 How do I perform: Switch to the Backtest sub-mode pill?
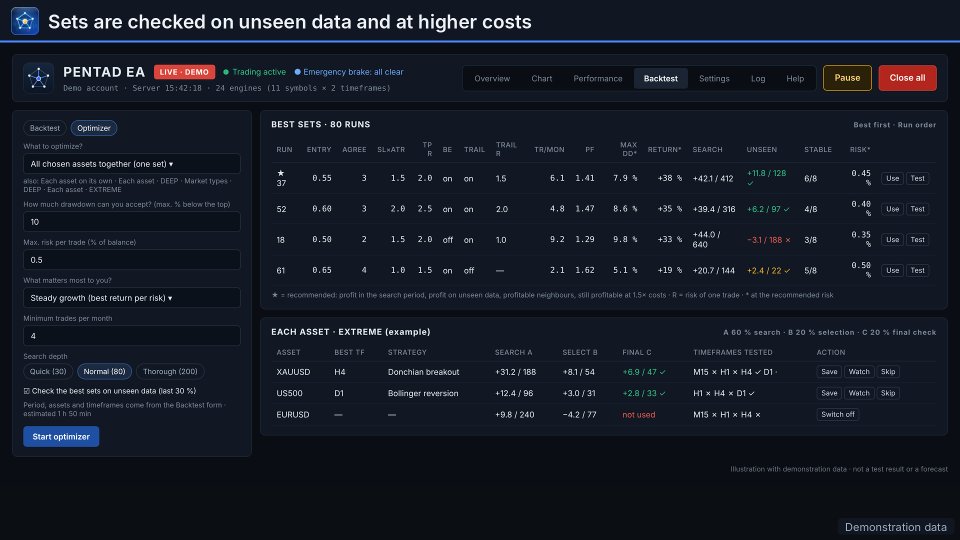click(x=45, y=128)
